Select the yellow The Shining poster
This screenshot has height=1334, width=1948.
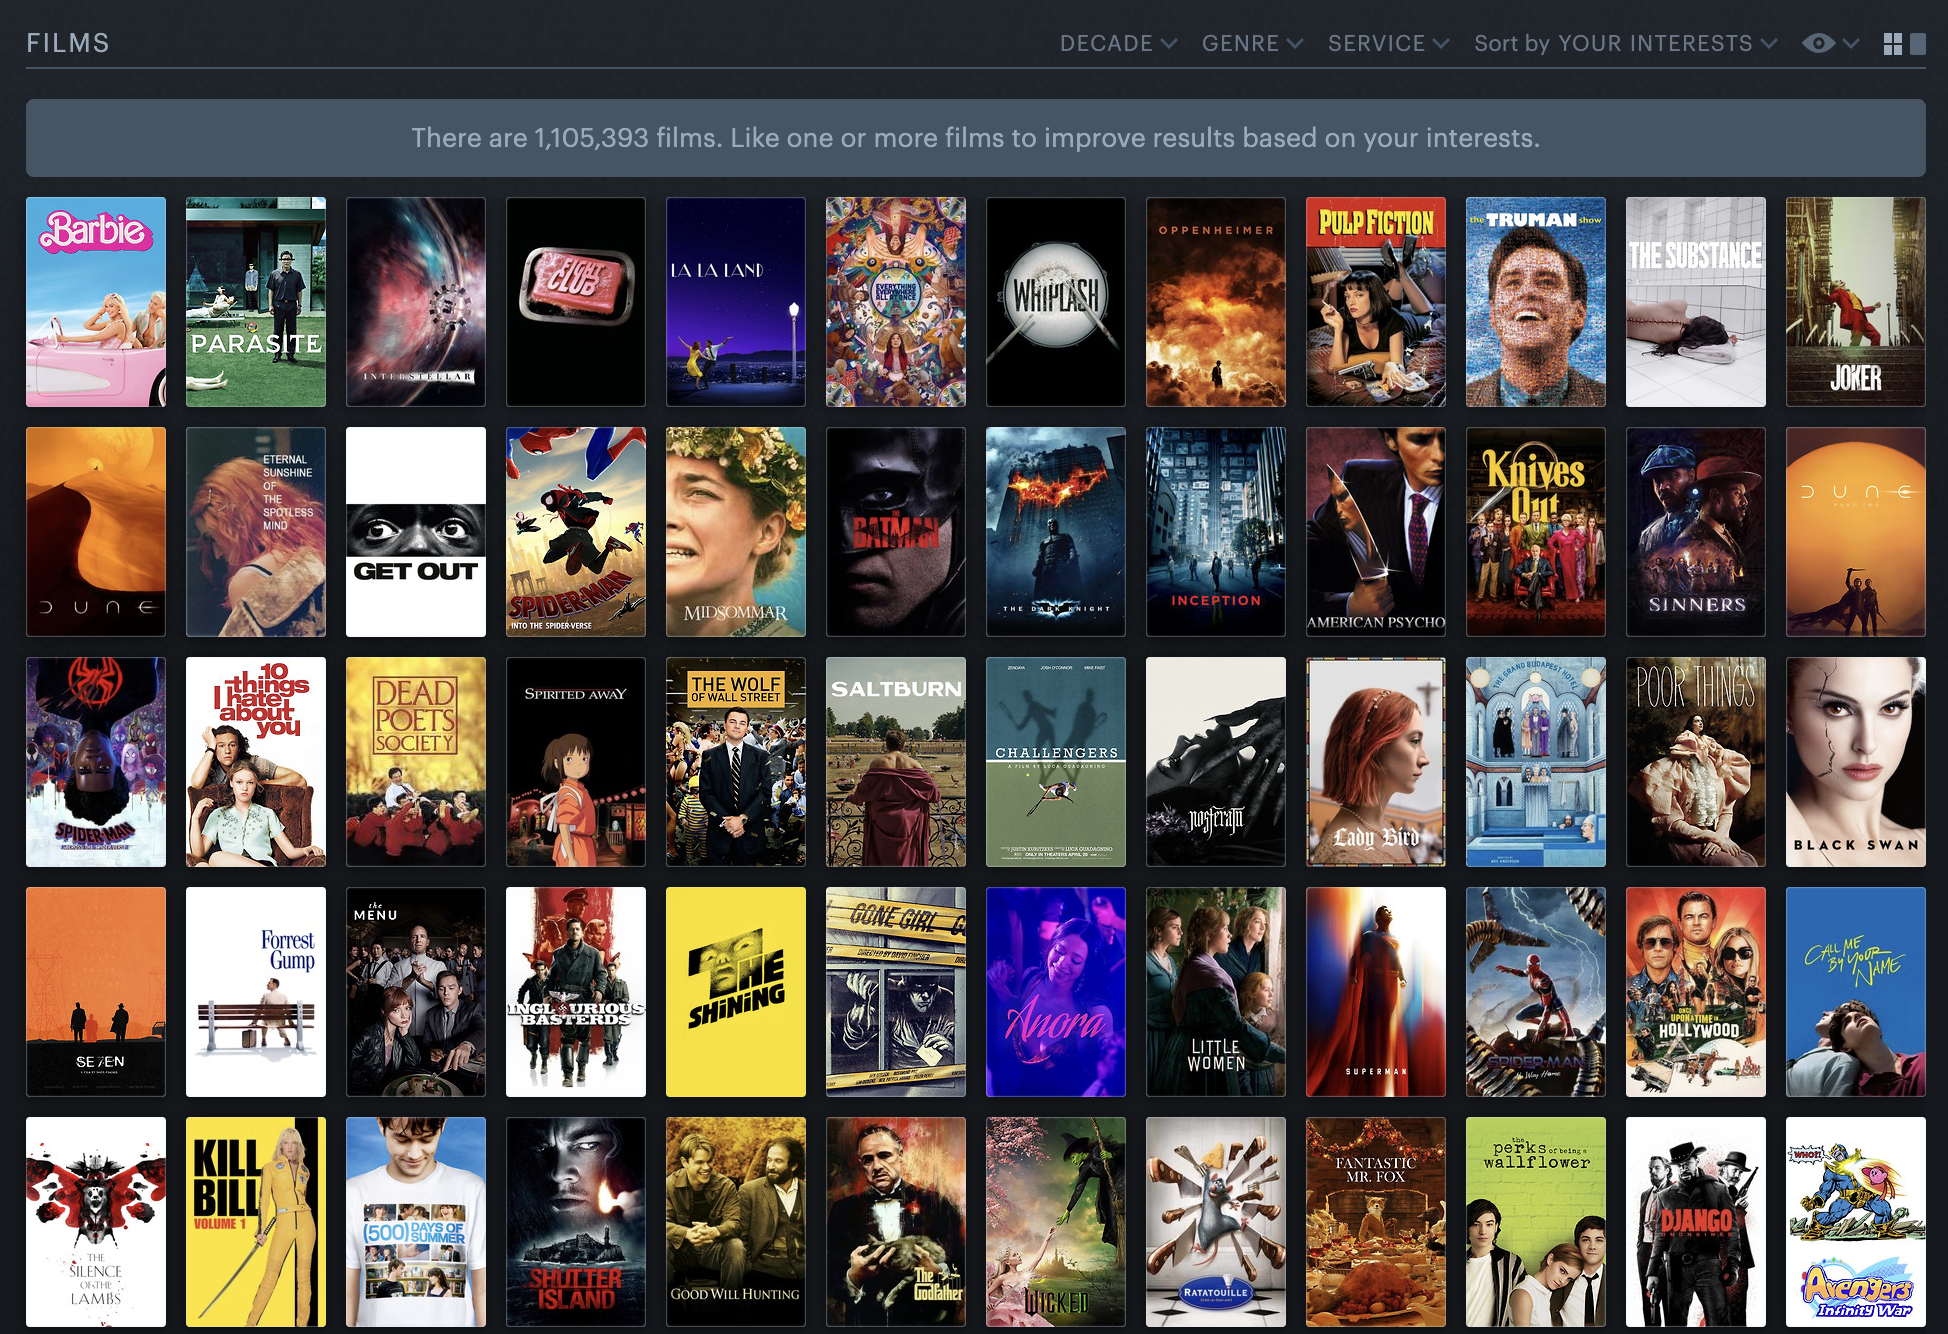click(736, 992)
